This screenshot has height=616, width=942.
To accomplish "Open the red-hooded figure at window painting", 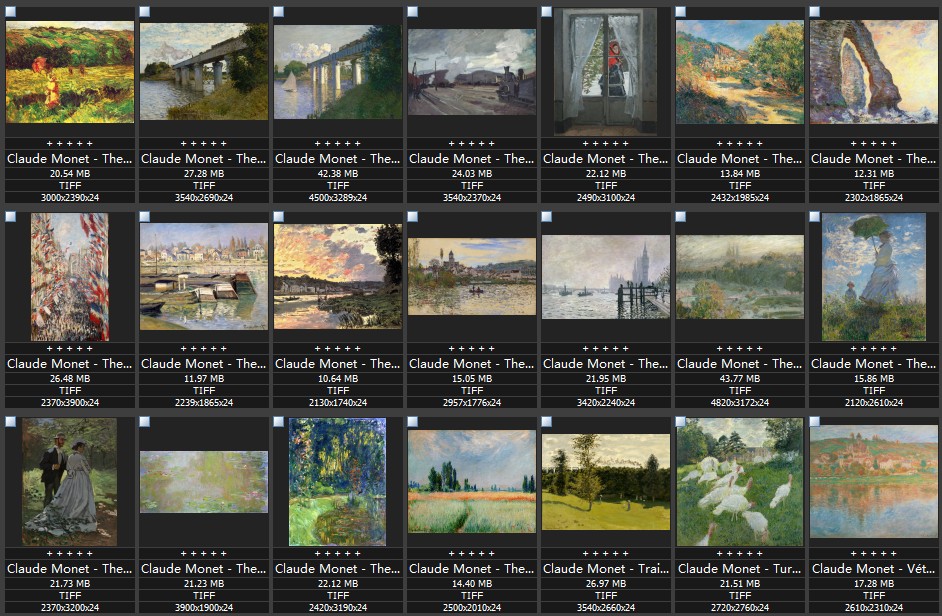I will tap(606, 72).
